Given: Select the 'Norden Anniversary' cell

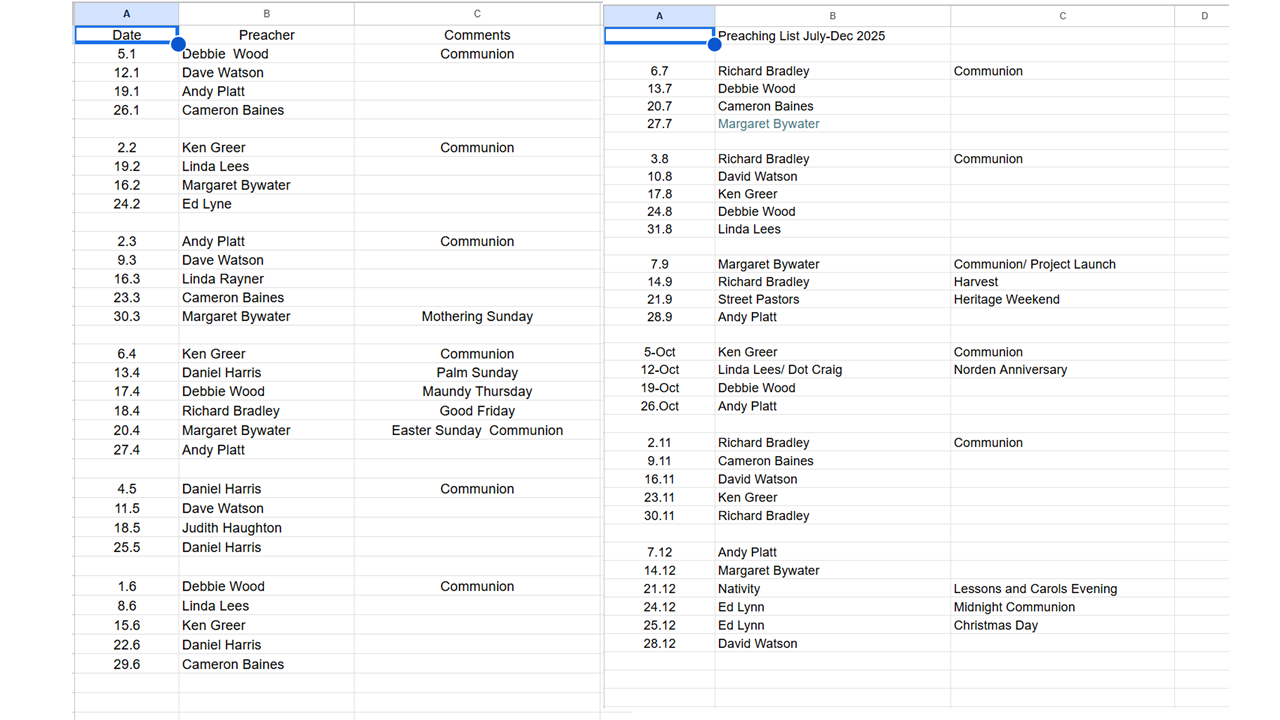Looking at the screenshot, I should [x=1062, y=370].
